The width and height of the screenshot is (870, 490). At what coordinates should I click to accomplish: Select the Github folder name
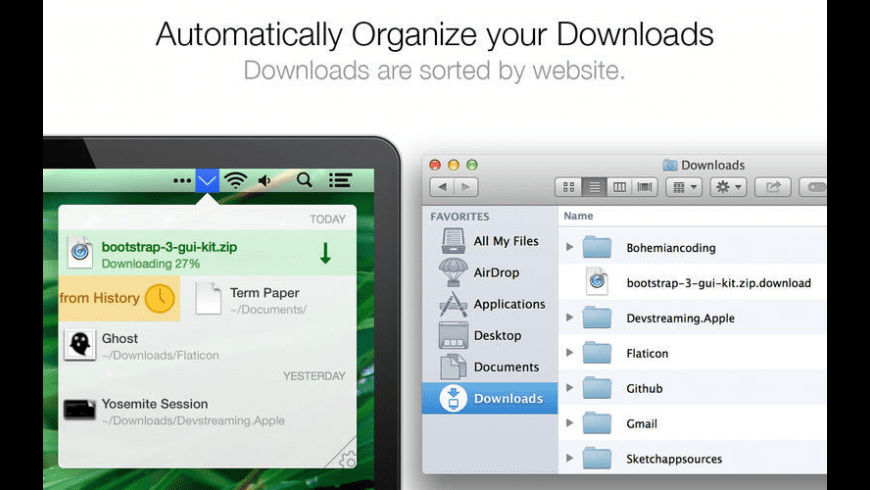(x=644, y=388)
